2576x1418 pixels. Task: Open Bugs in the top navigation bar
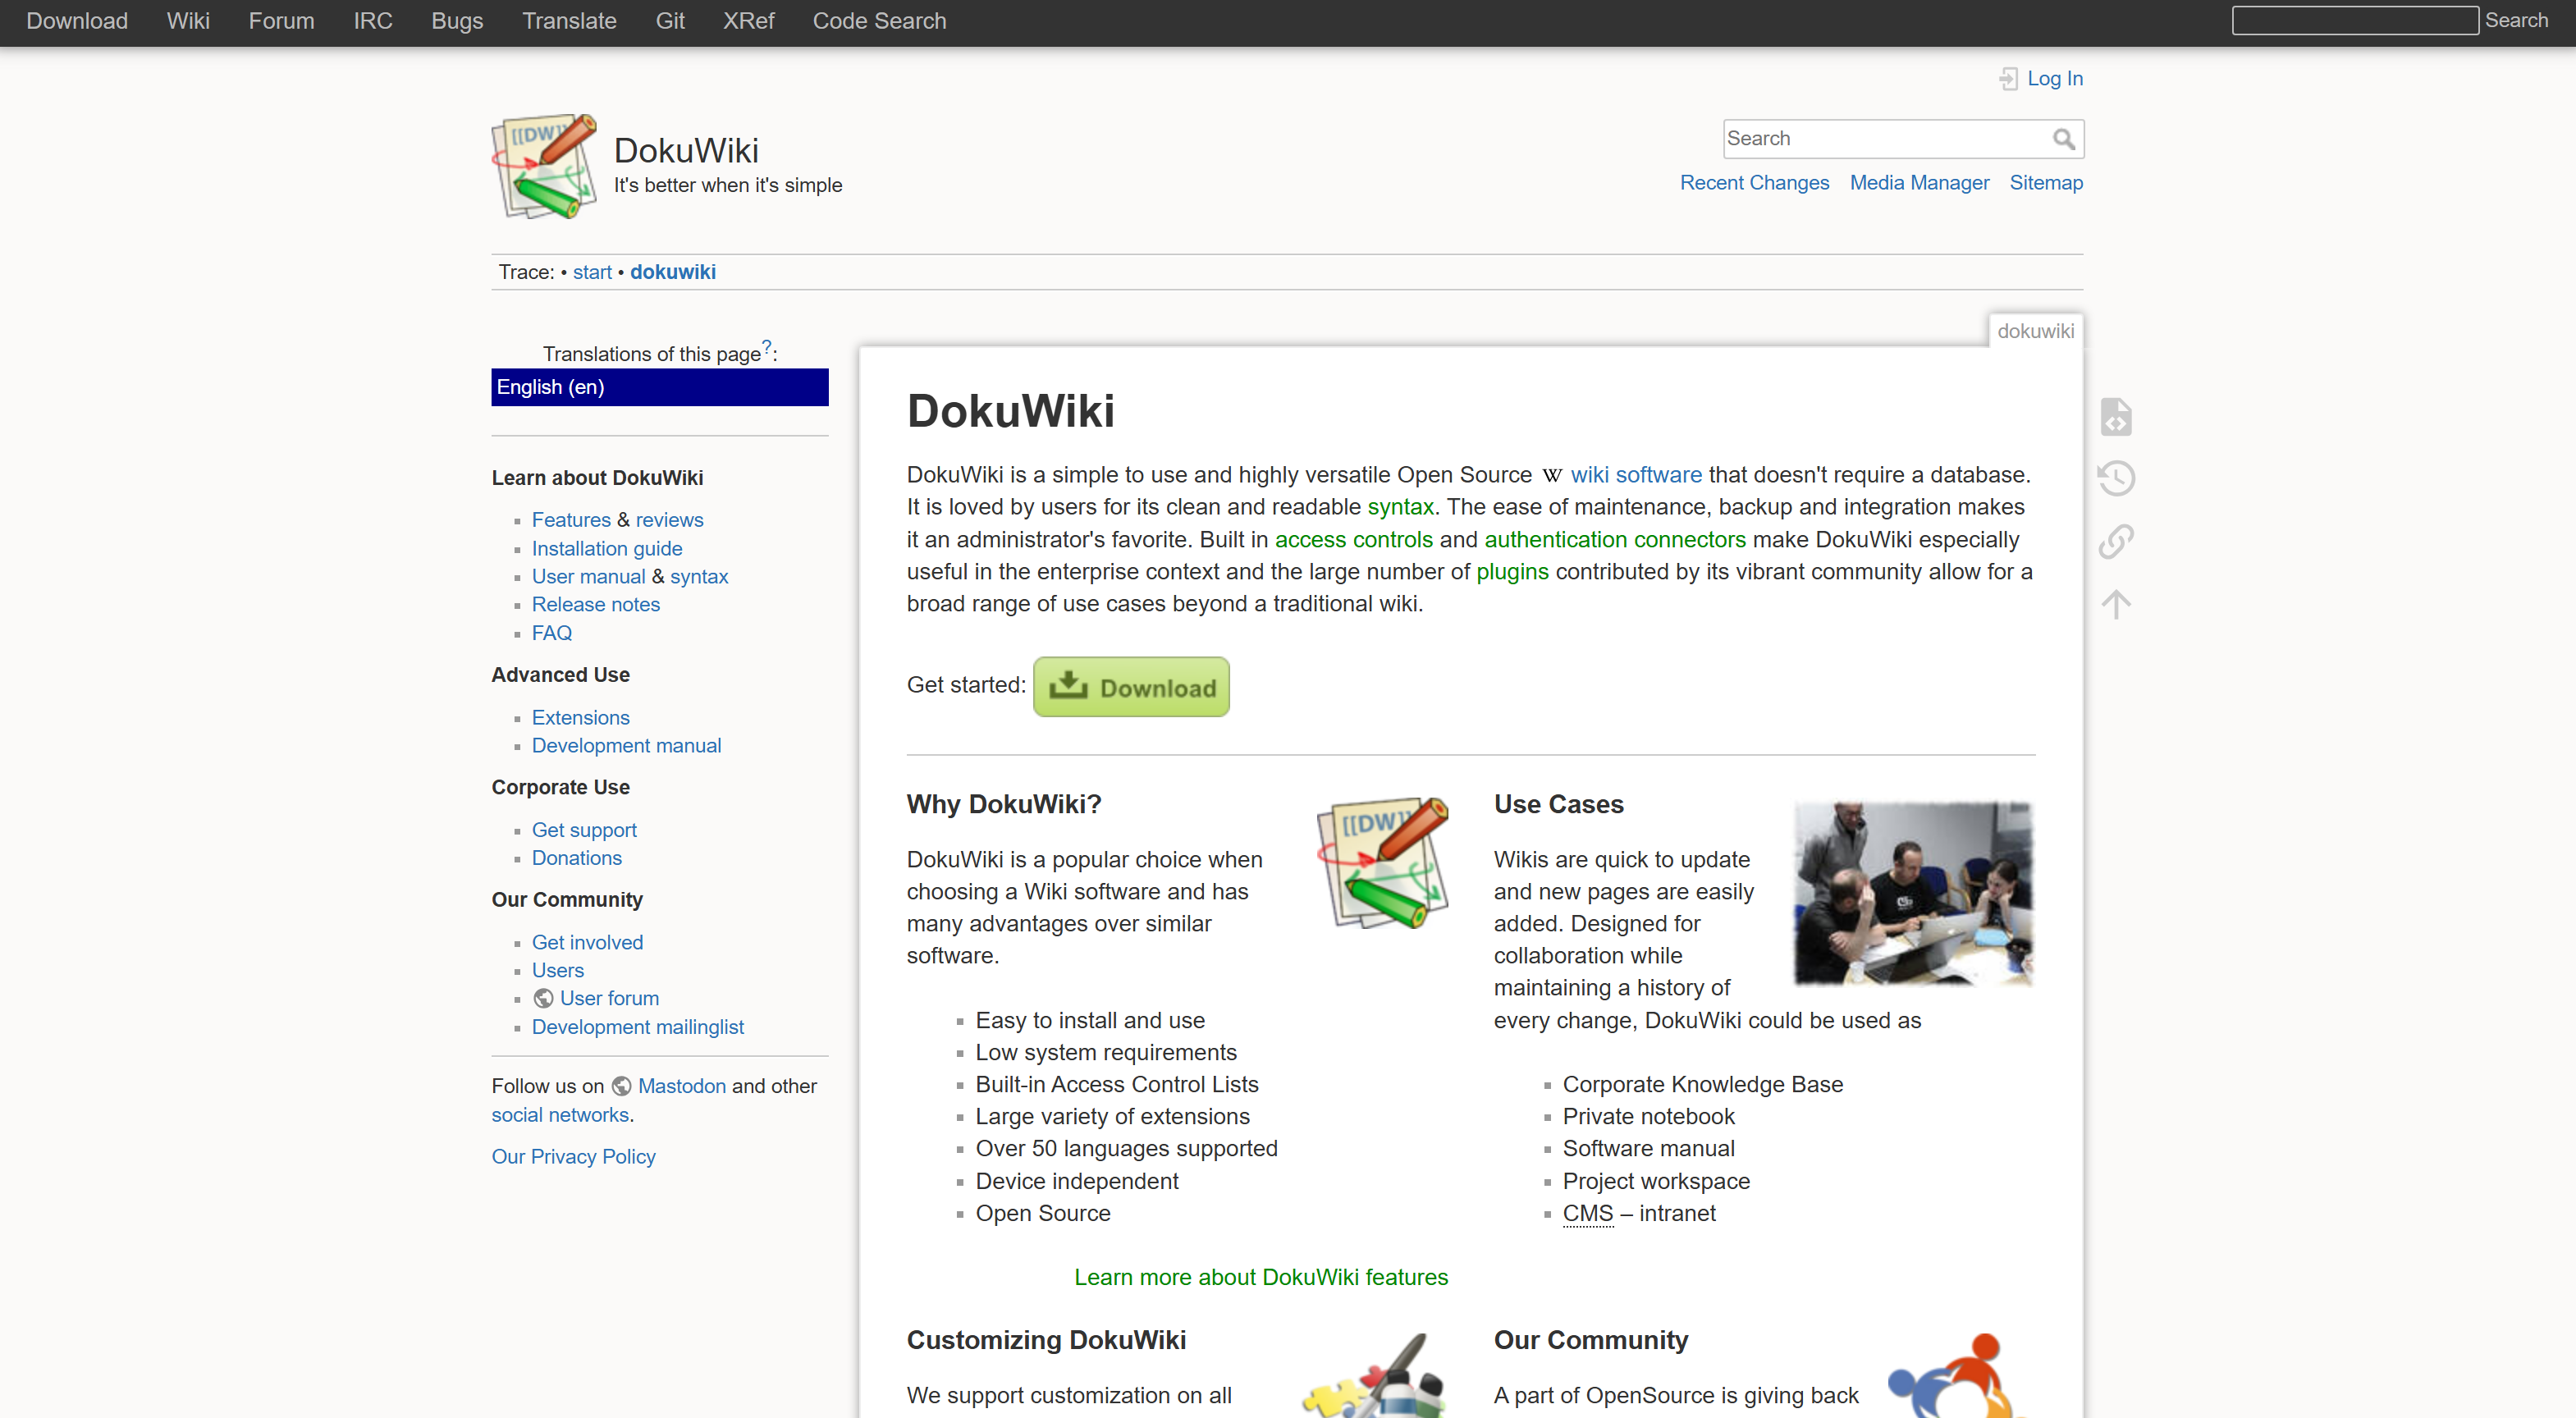coord(457,21)
